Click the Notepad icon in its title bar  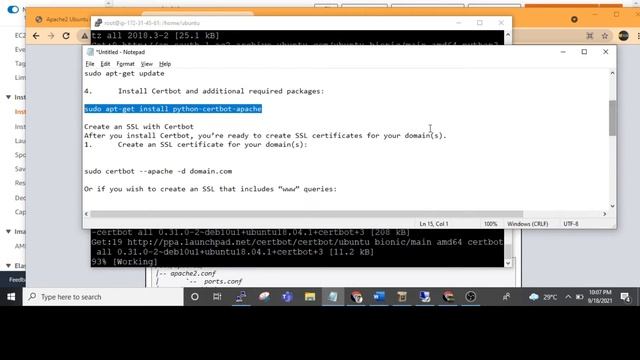pyautogui.click(x=90, y=52)
